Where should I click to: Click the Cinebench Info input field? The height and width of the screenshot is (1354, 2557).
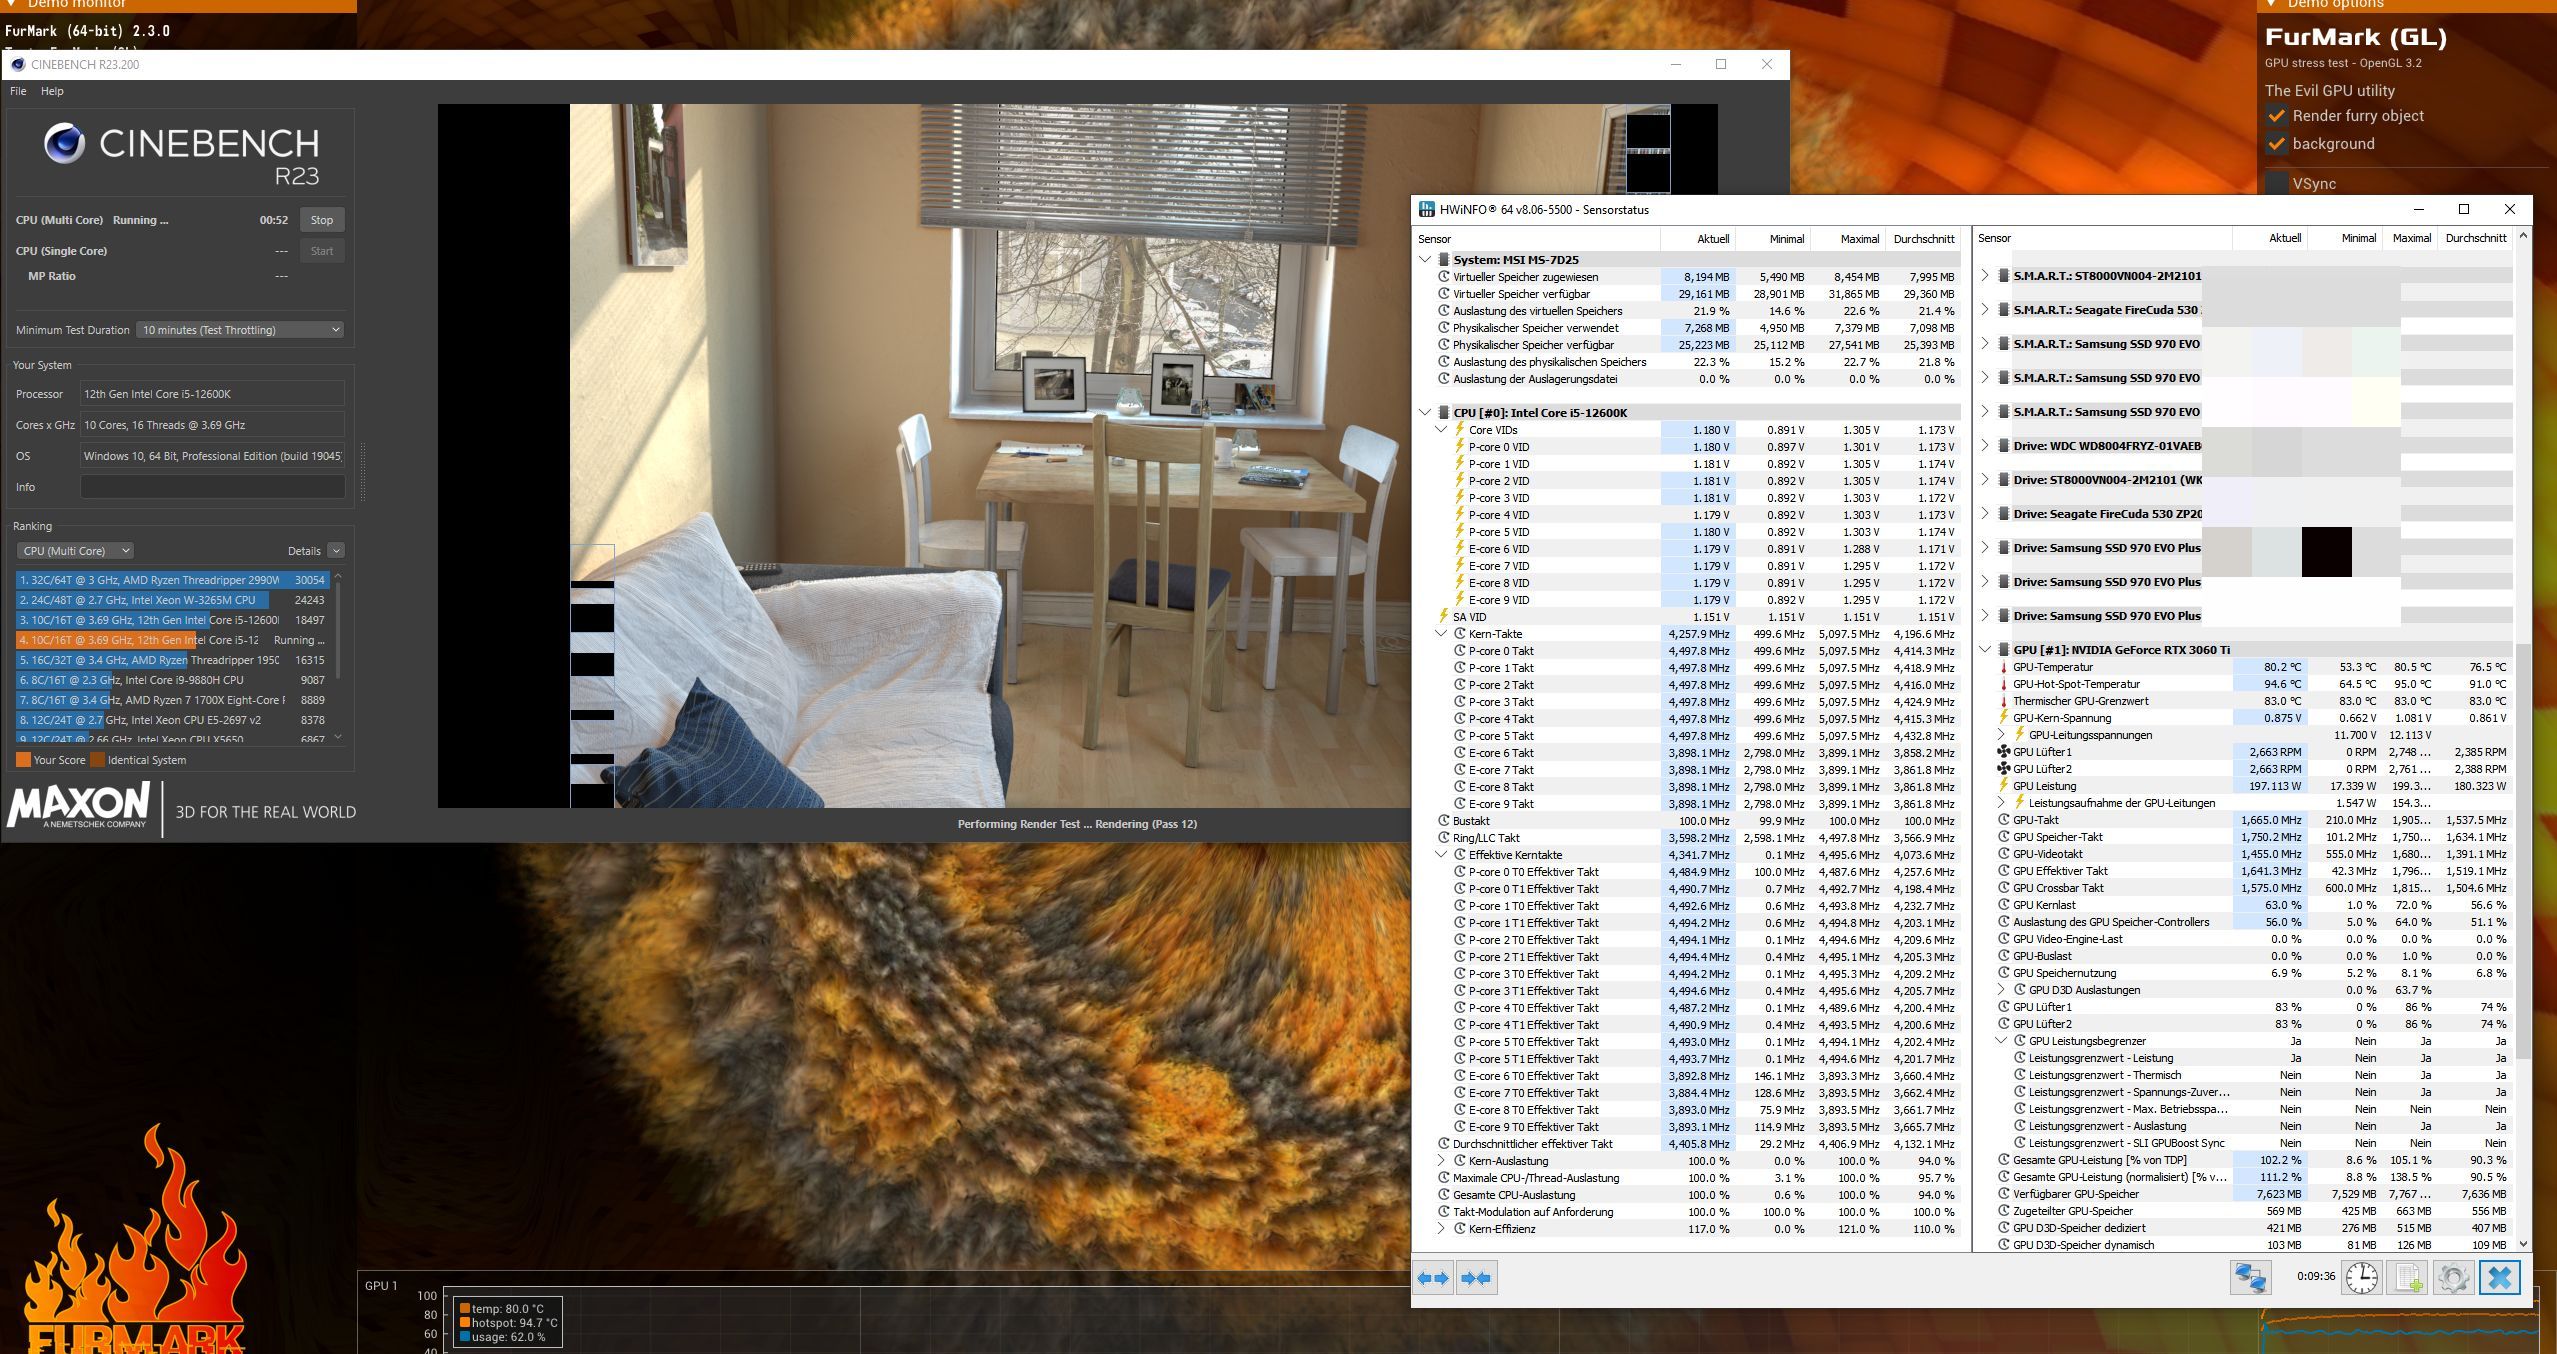click(212, 487)
